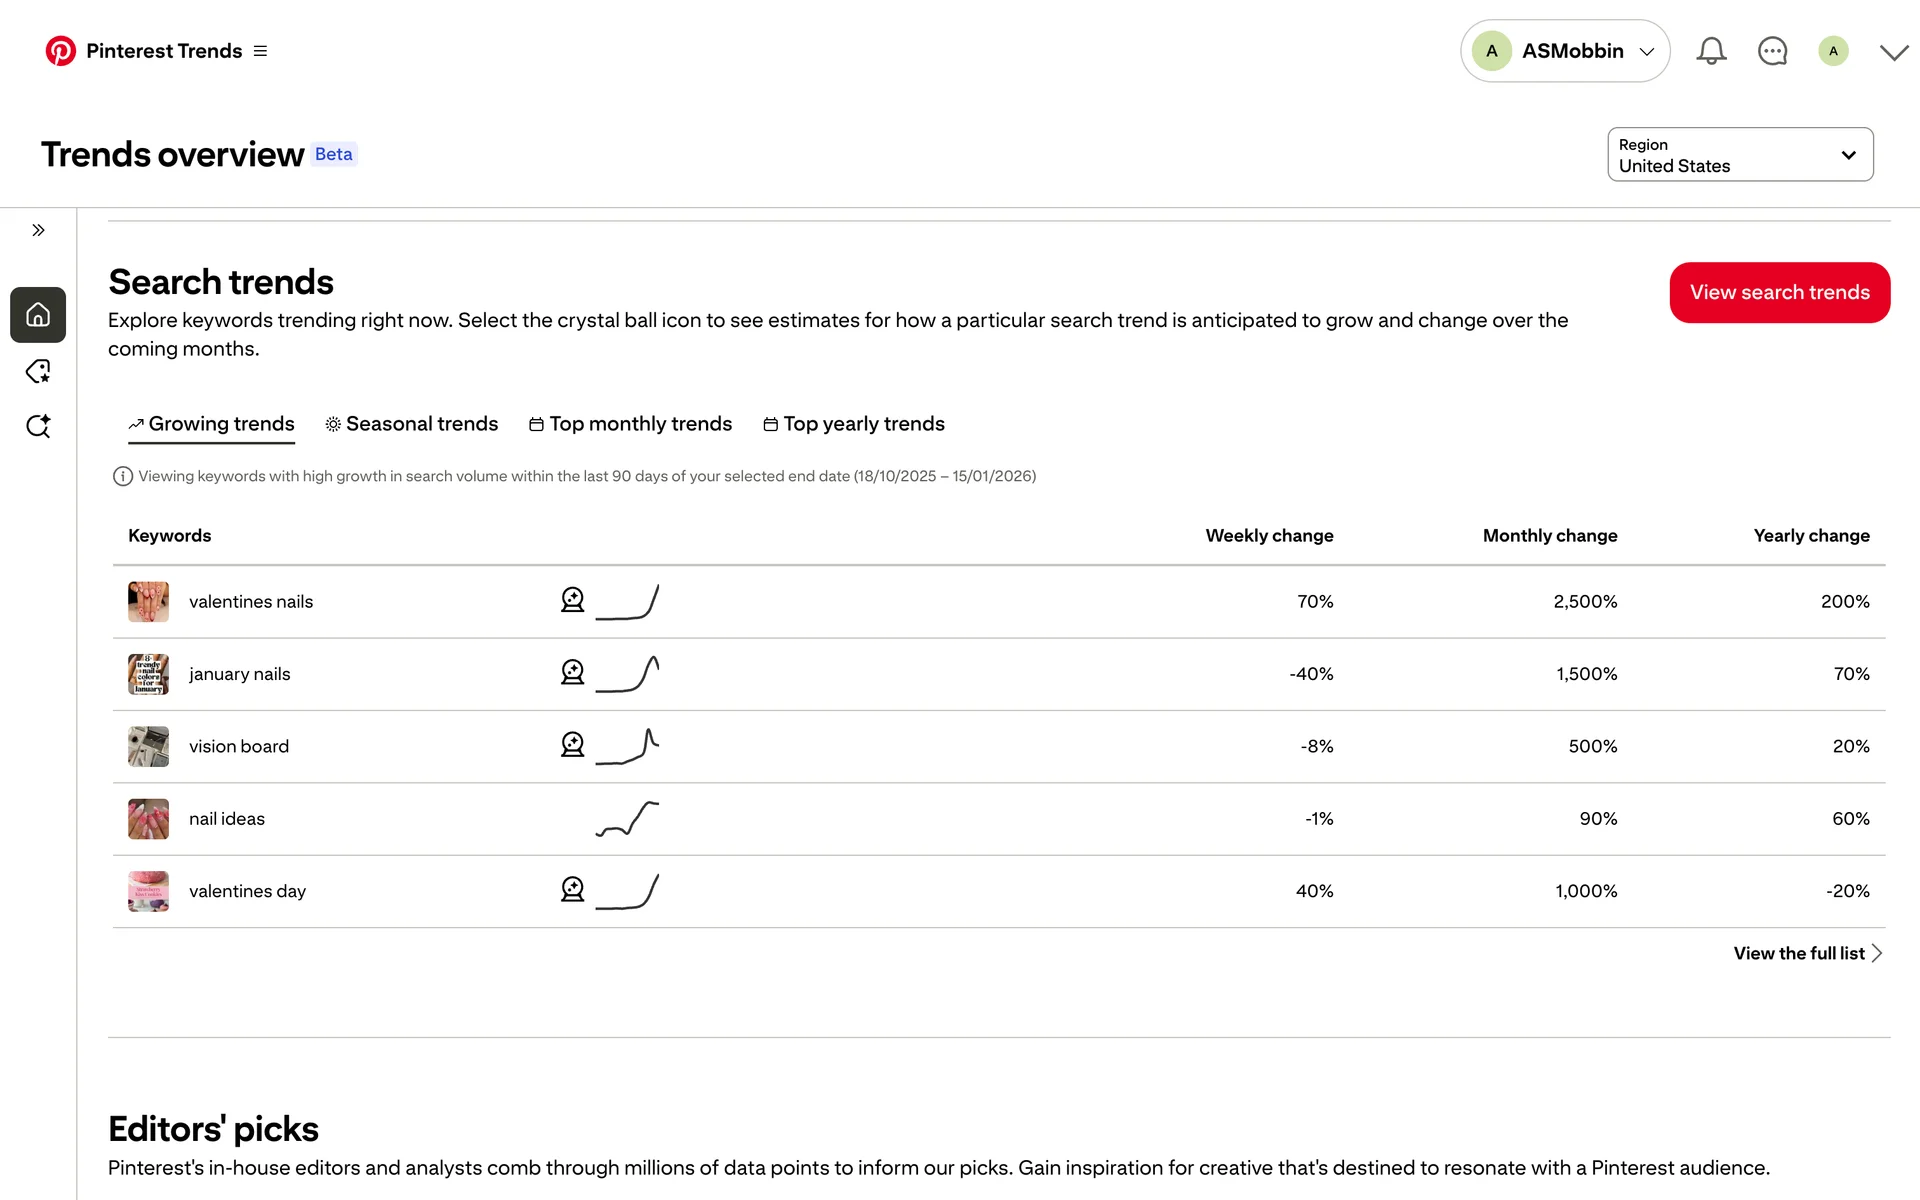The width and height of the screenshot is (1920, 1200).
Task: Click the Pinterest logo icon
Action: 60,51
